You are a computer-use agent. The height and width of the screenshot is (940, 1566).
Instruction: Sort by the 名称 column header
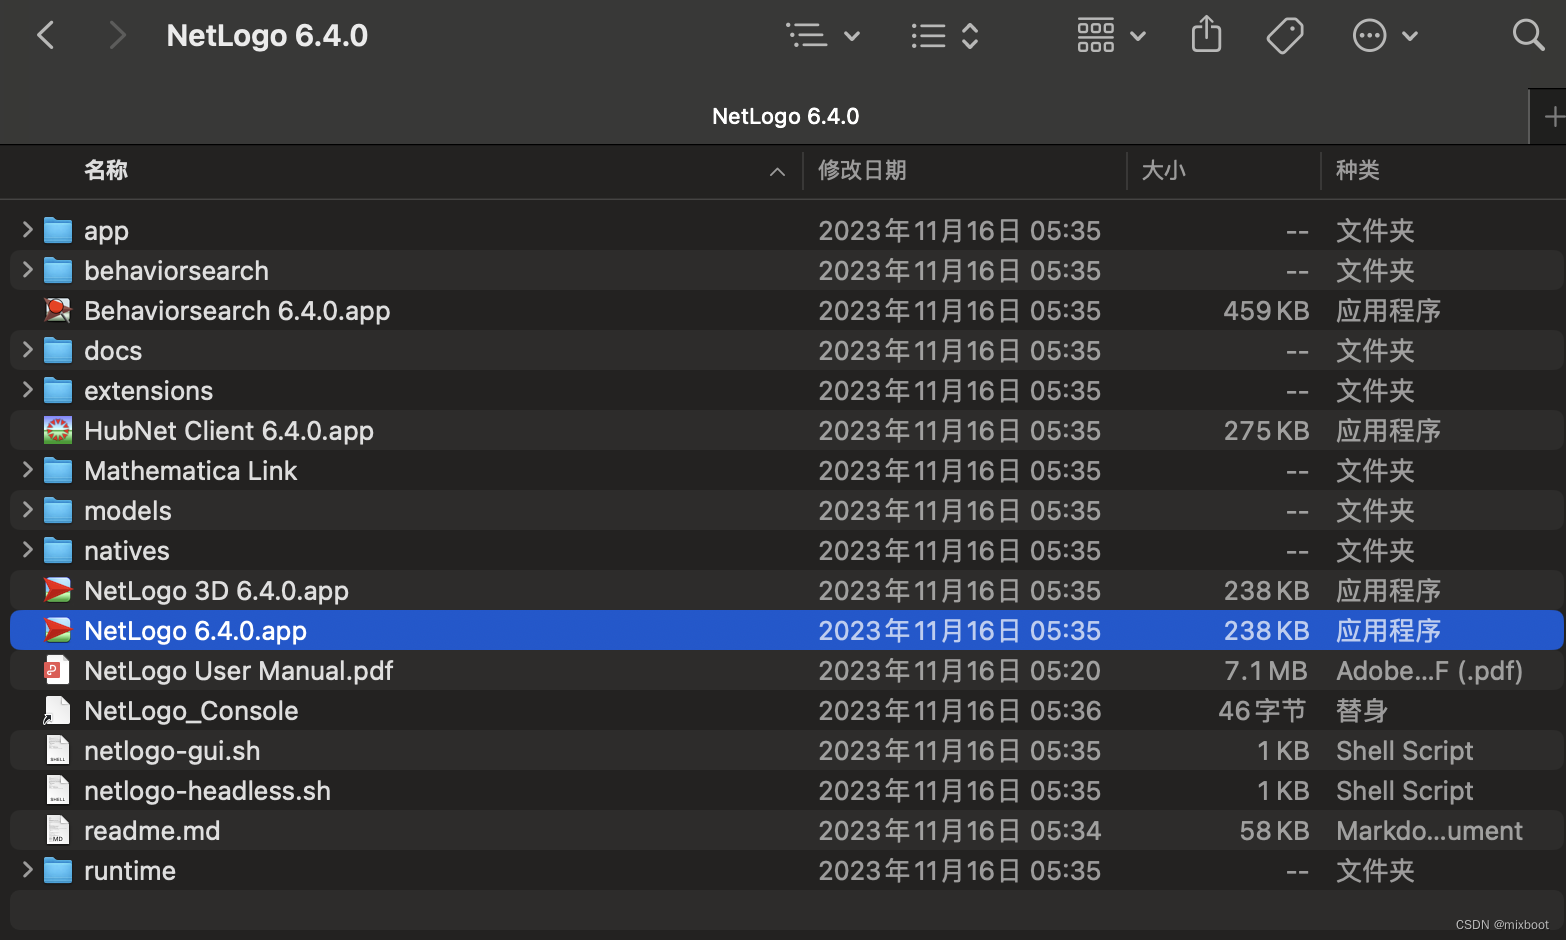(x=106, y=170)
